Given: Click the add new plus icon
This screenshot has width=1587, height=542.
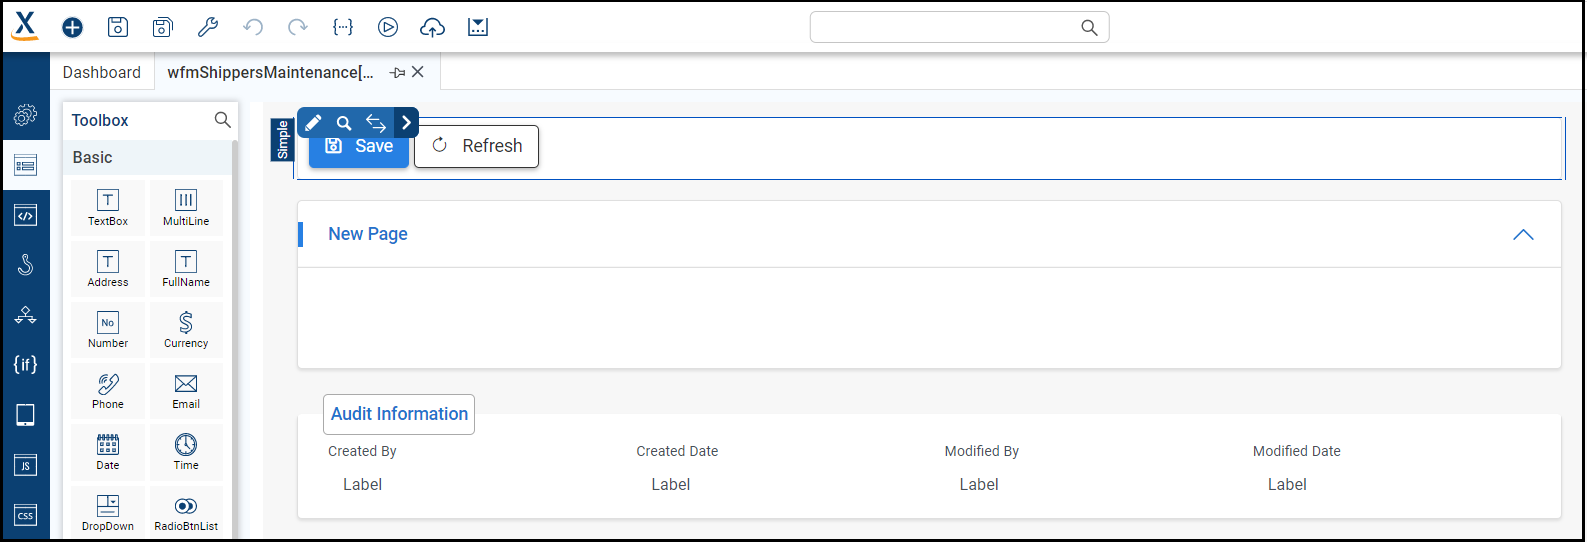Looking at the screenshot, I should pyautogui.click(x=72, y=28).
